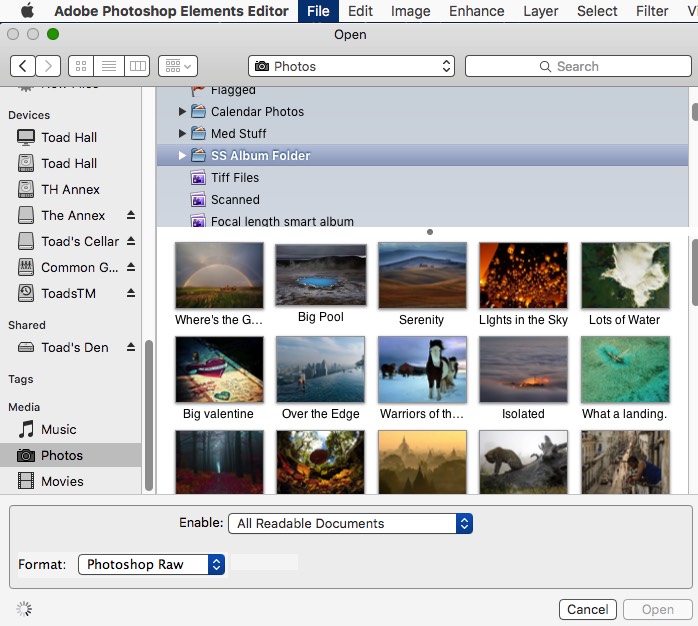Eject The Annex drive
The image size is (698, 626).
click(131, 216)
